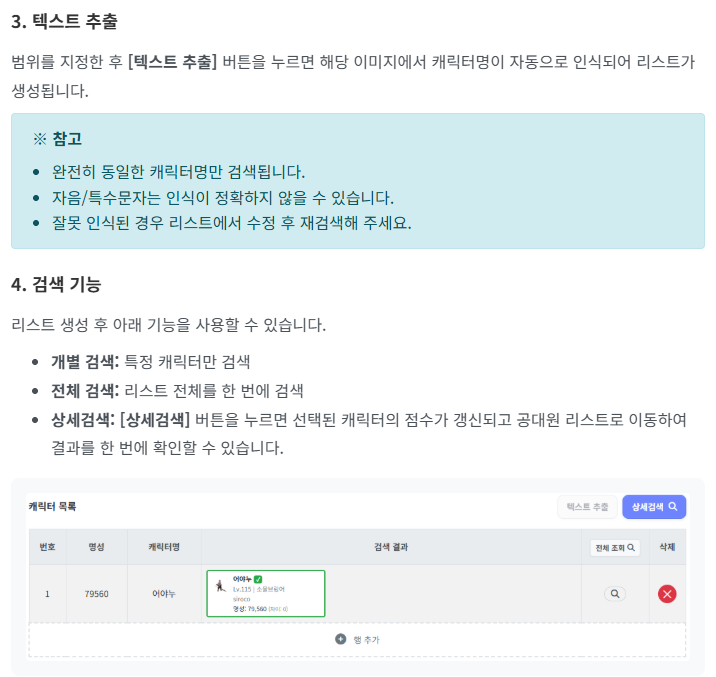Select the 어야누 search result card
This screenshot has height=677, width=716.
tap(266, 594)
